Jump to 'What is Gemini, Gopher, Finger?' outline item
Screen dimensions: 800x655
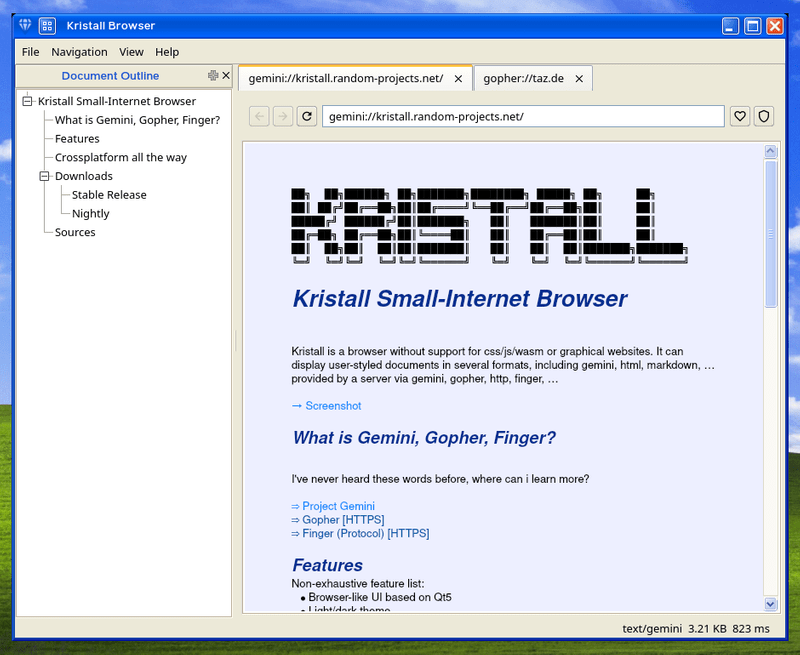[137, 120]
